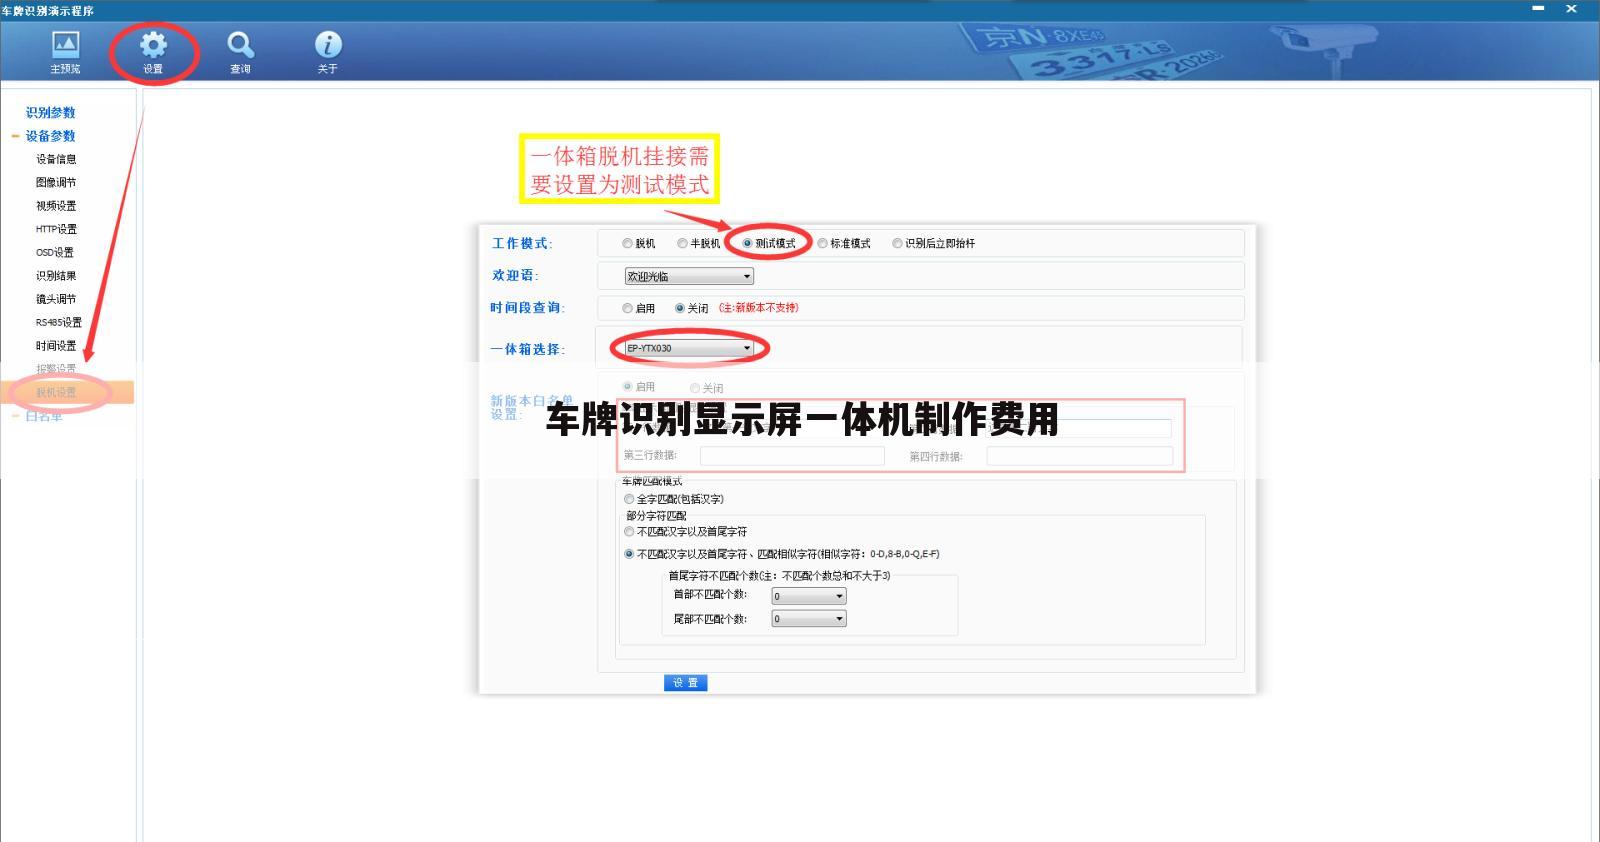Viewport: 1600px width, 842px height.
Task: Open the 主预览 main preview icon
Action: [65, 51]
